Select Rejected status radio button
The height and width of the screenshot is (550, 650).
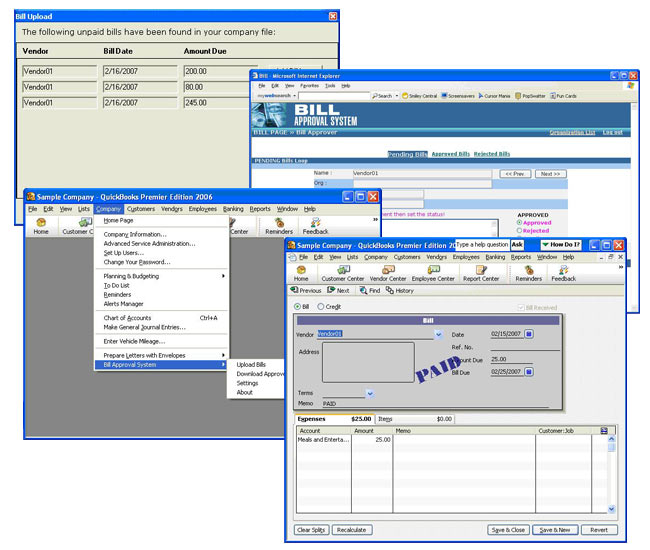click(x=519, y=230)
